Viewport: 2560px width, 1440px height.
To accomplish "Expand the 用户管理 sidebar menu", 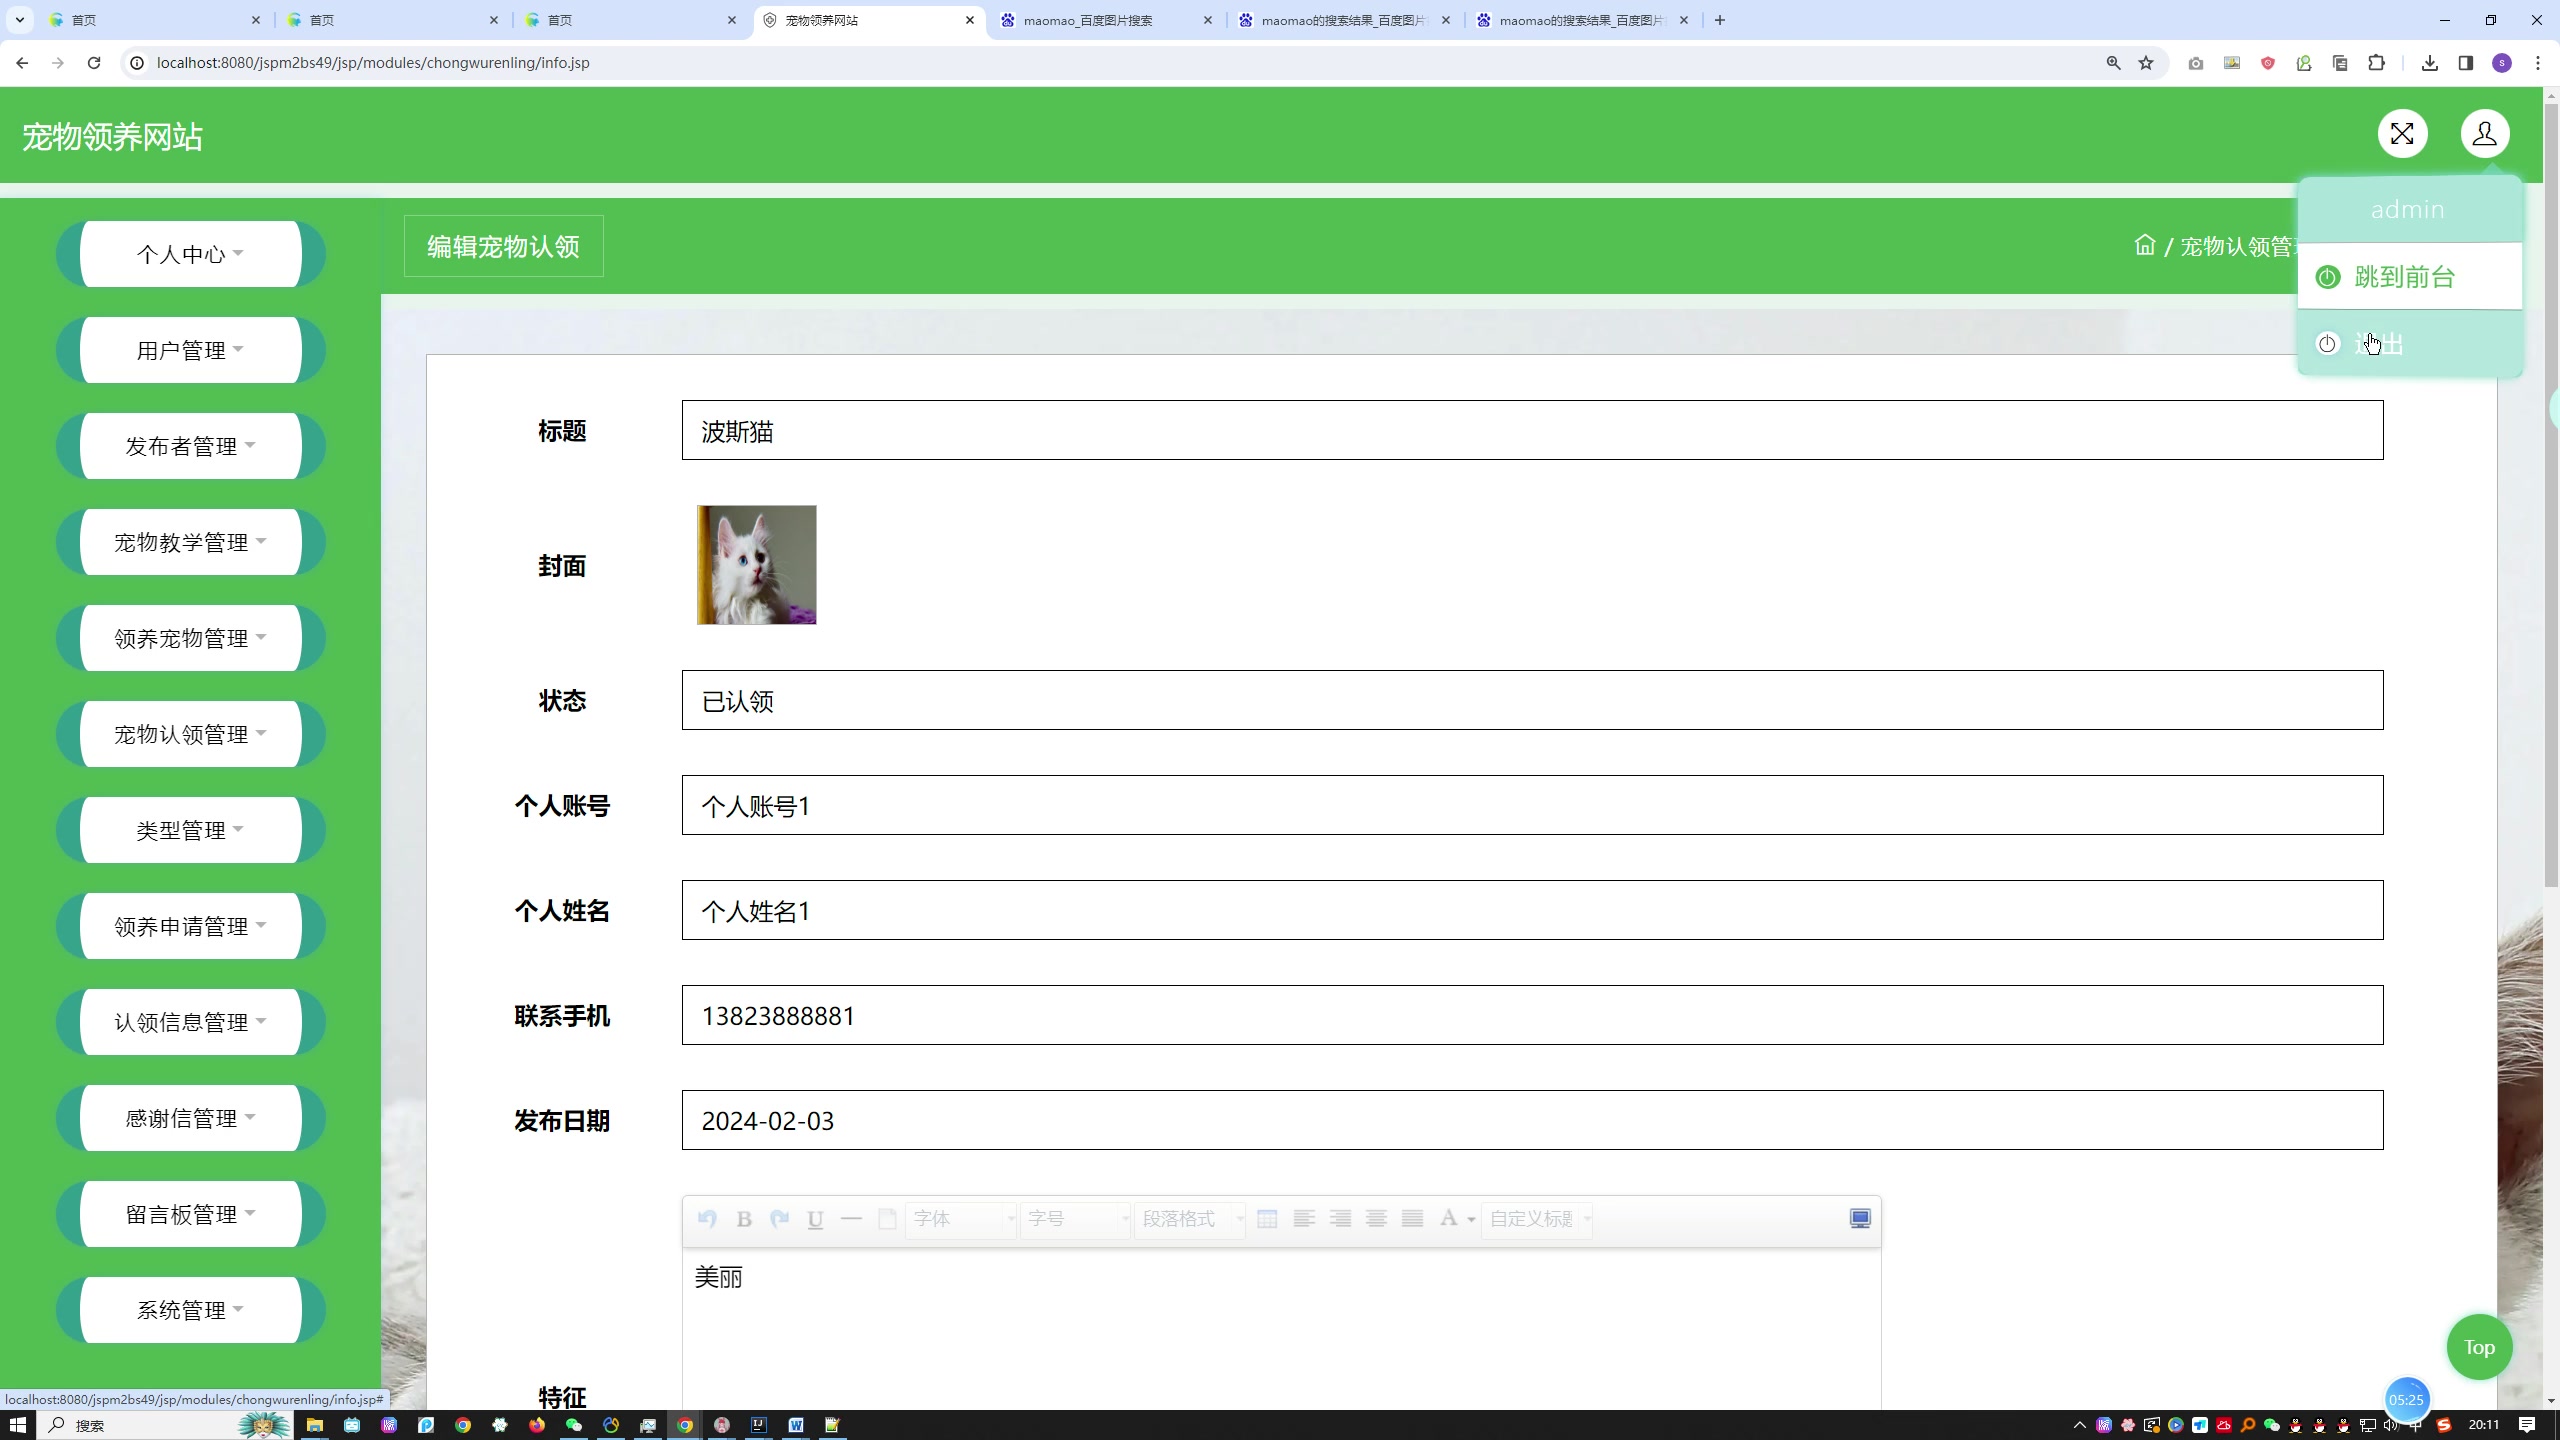I will point(190,350).
